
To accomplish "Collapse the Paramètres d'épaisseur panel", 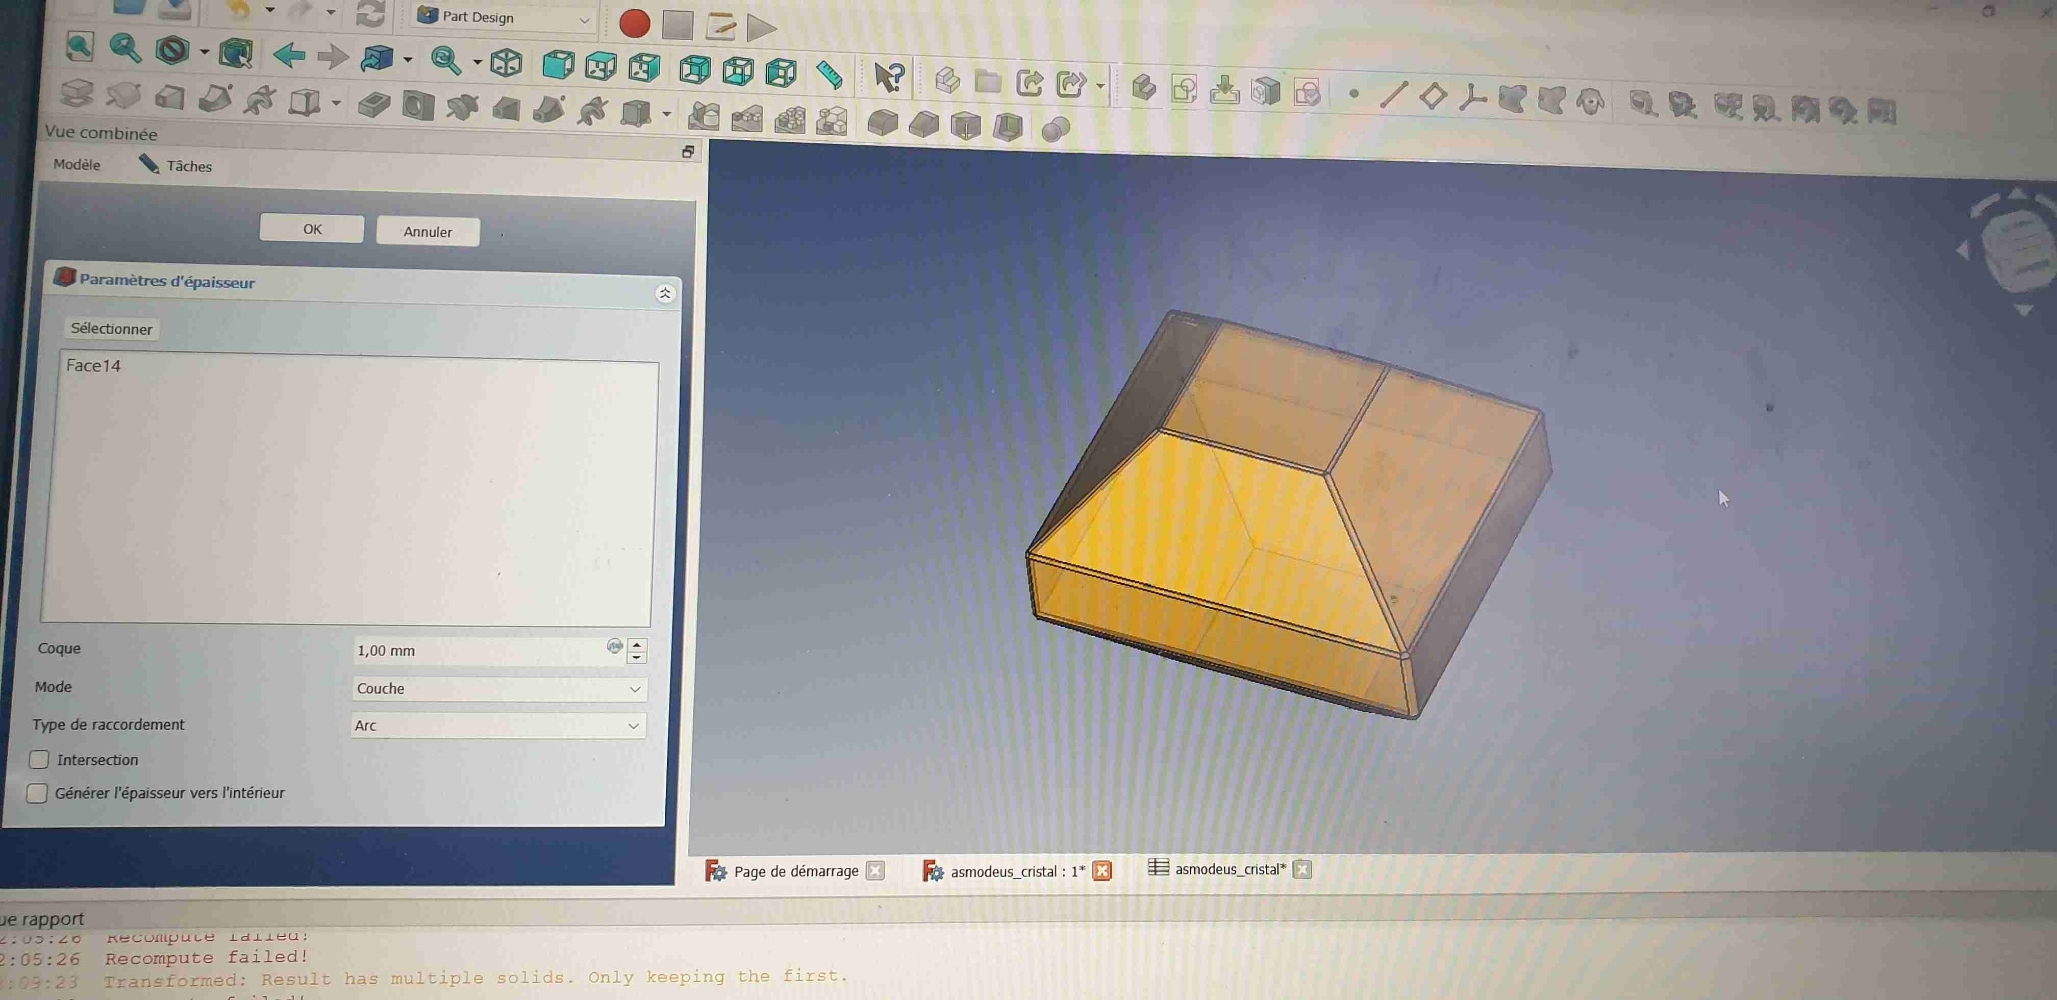I will click(665, 293).
